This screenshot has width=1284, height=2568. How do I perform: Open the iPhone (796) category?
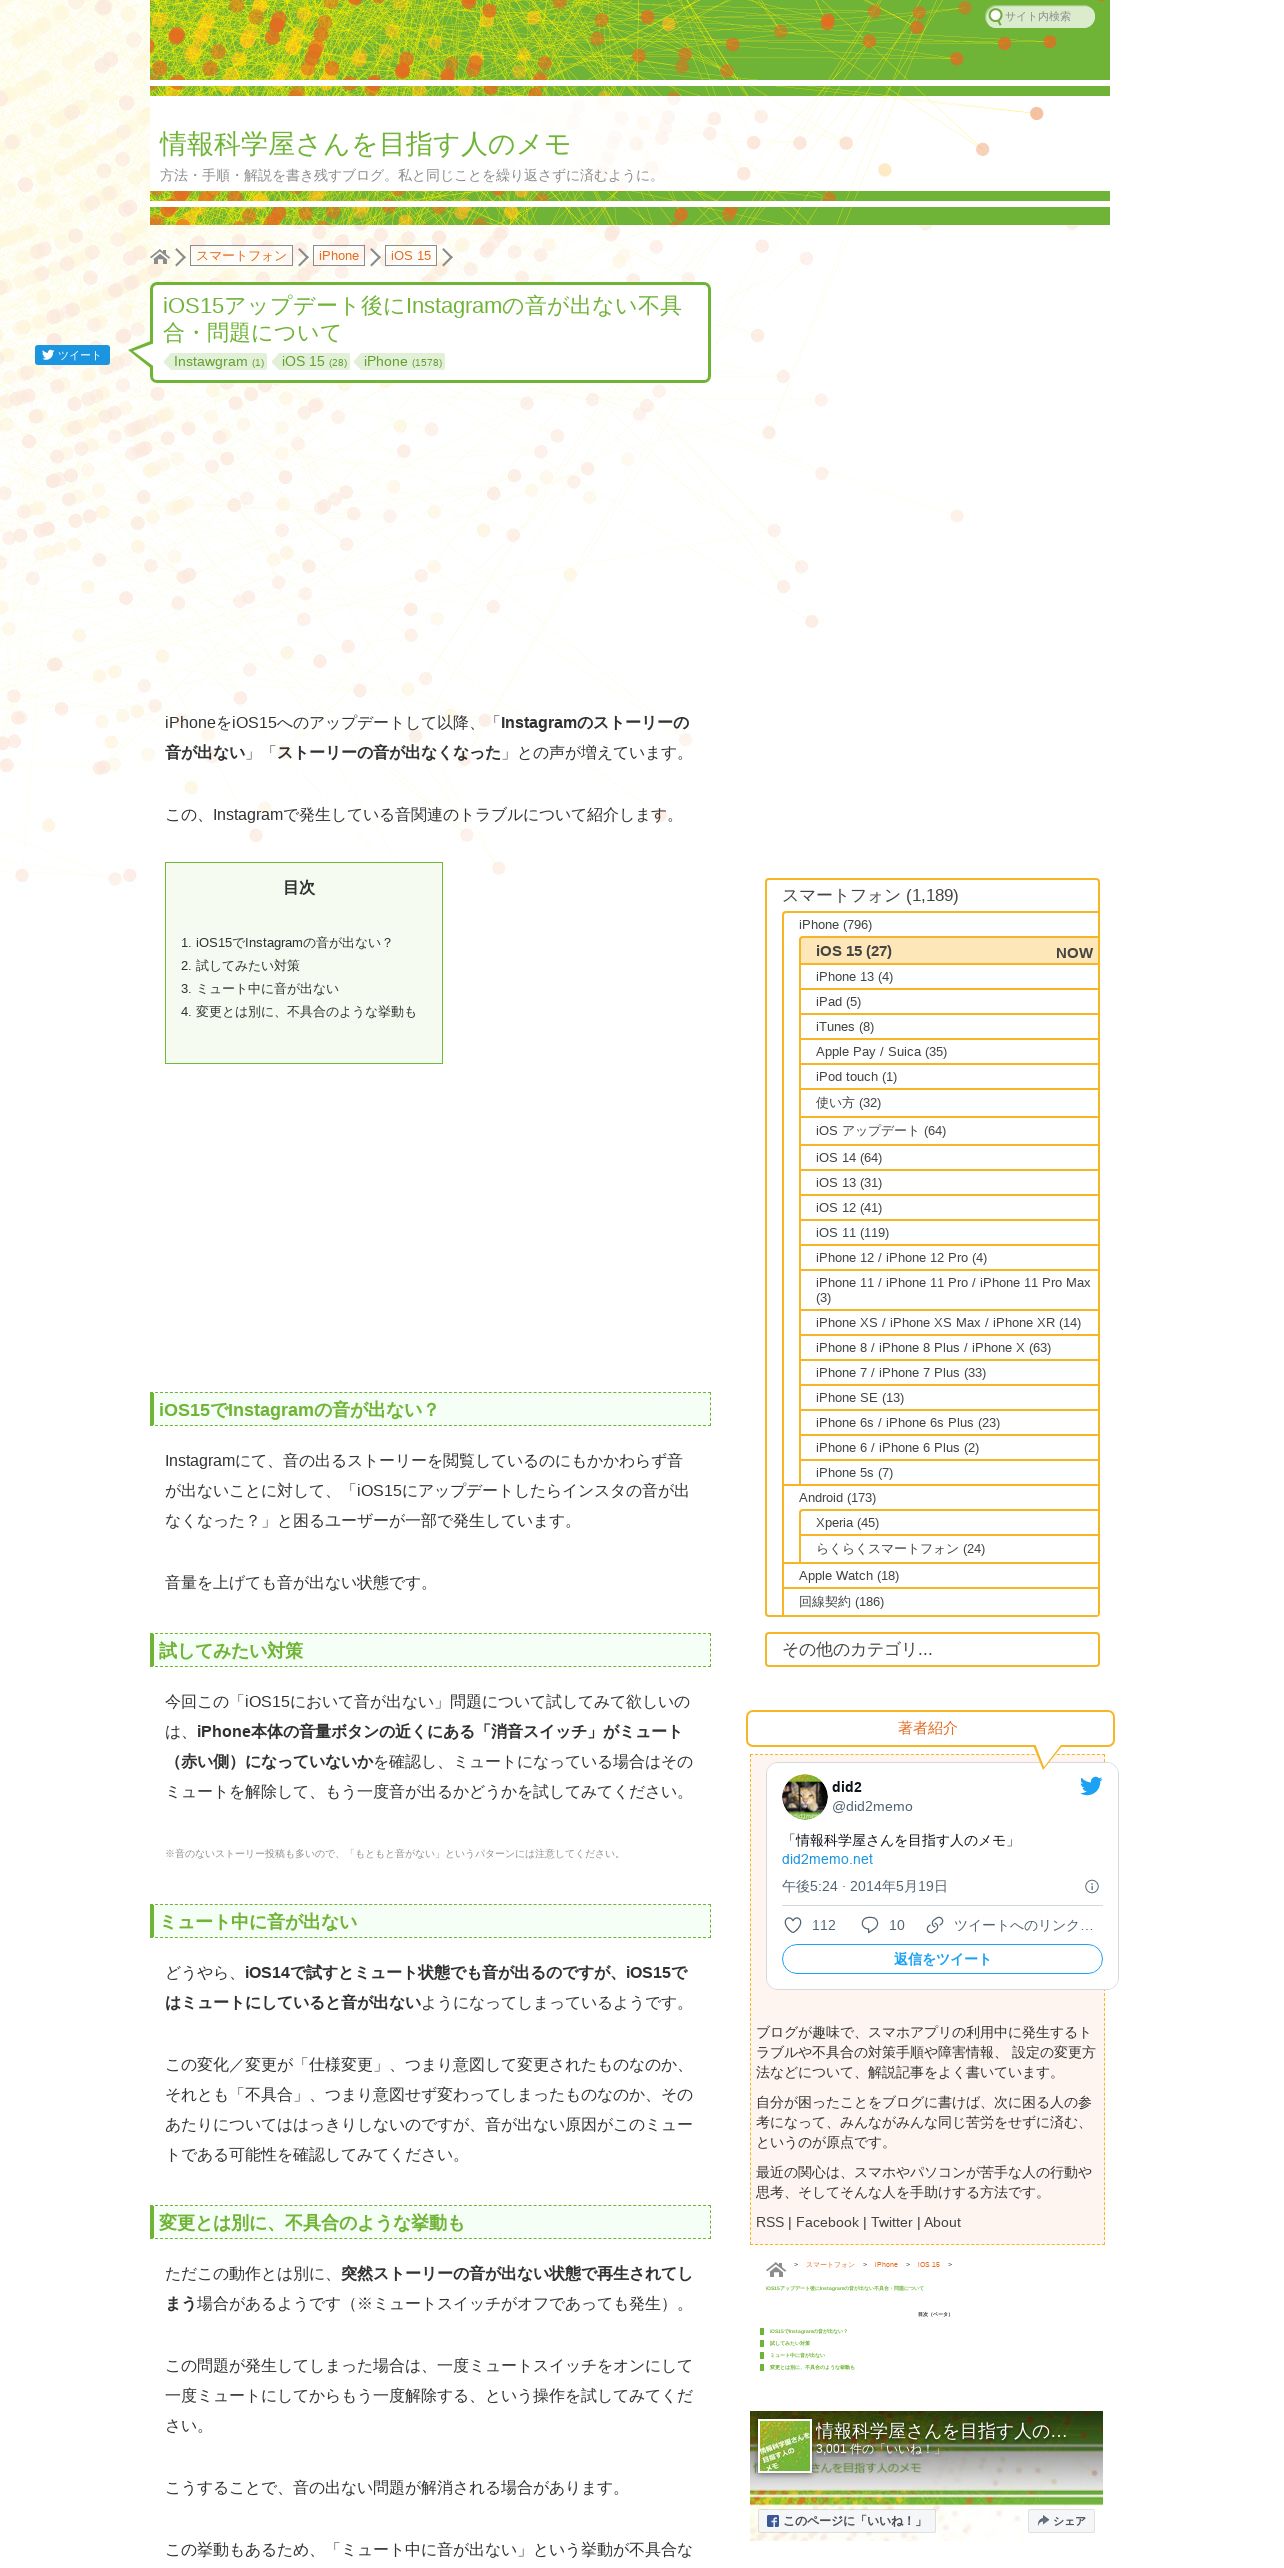click(940, 925)
